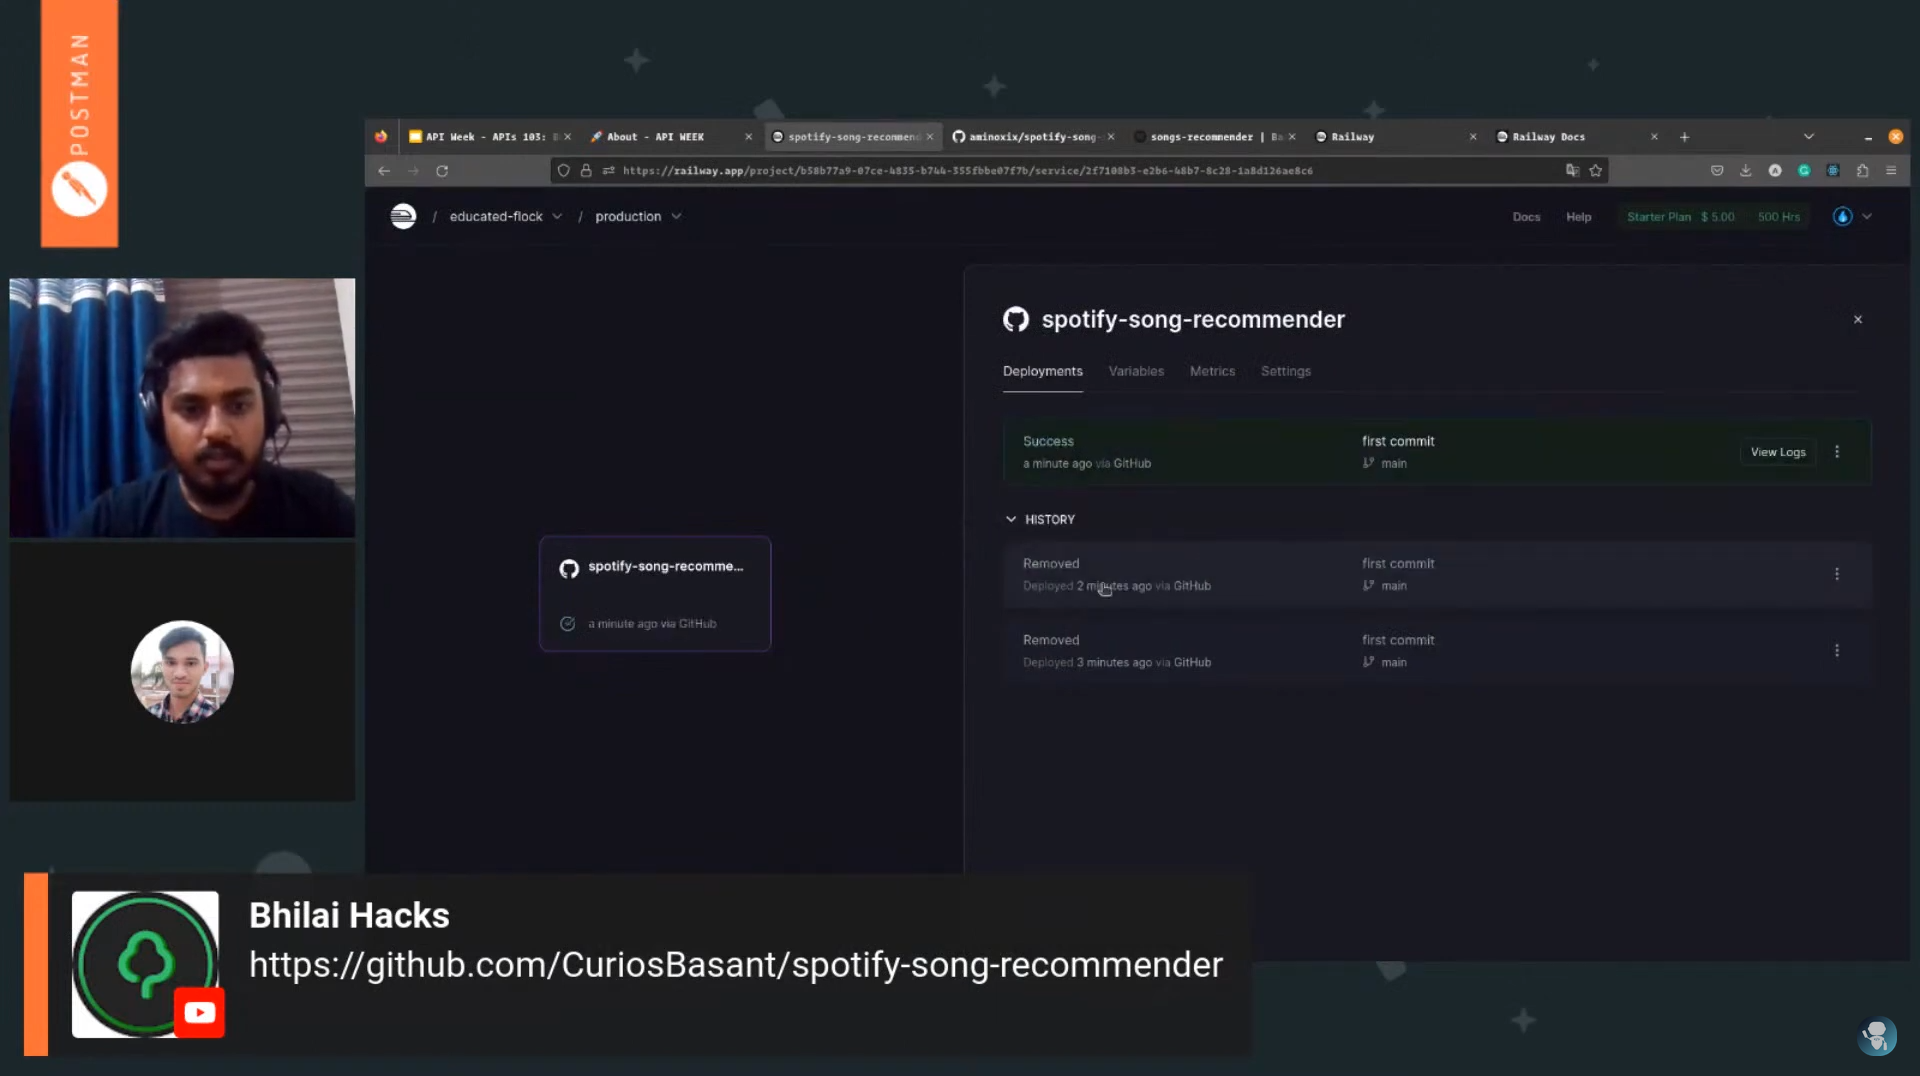Switch to the Variables tab
Image resolution: width=1920 pixels, height=1076 pixels.
1136,372
